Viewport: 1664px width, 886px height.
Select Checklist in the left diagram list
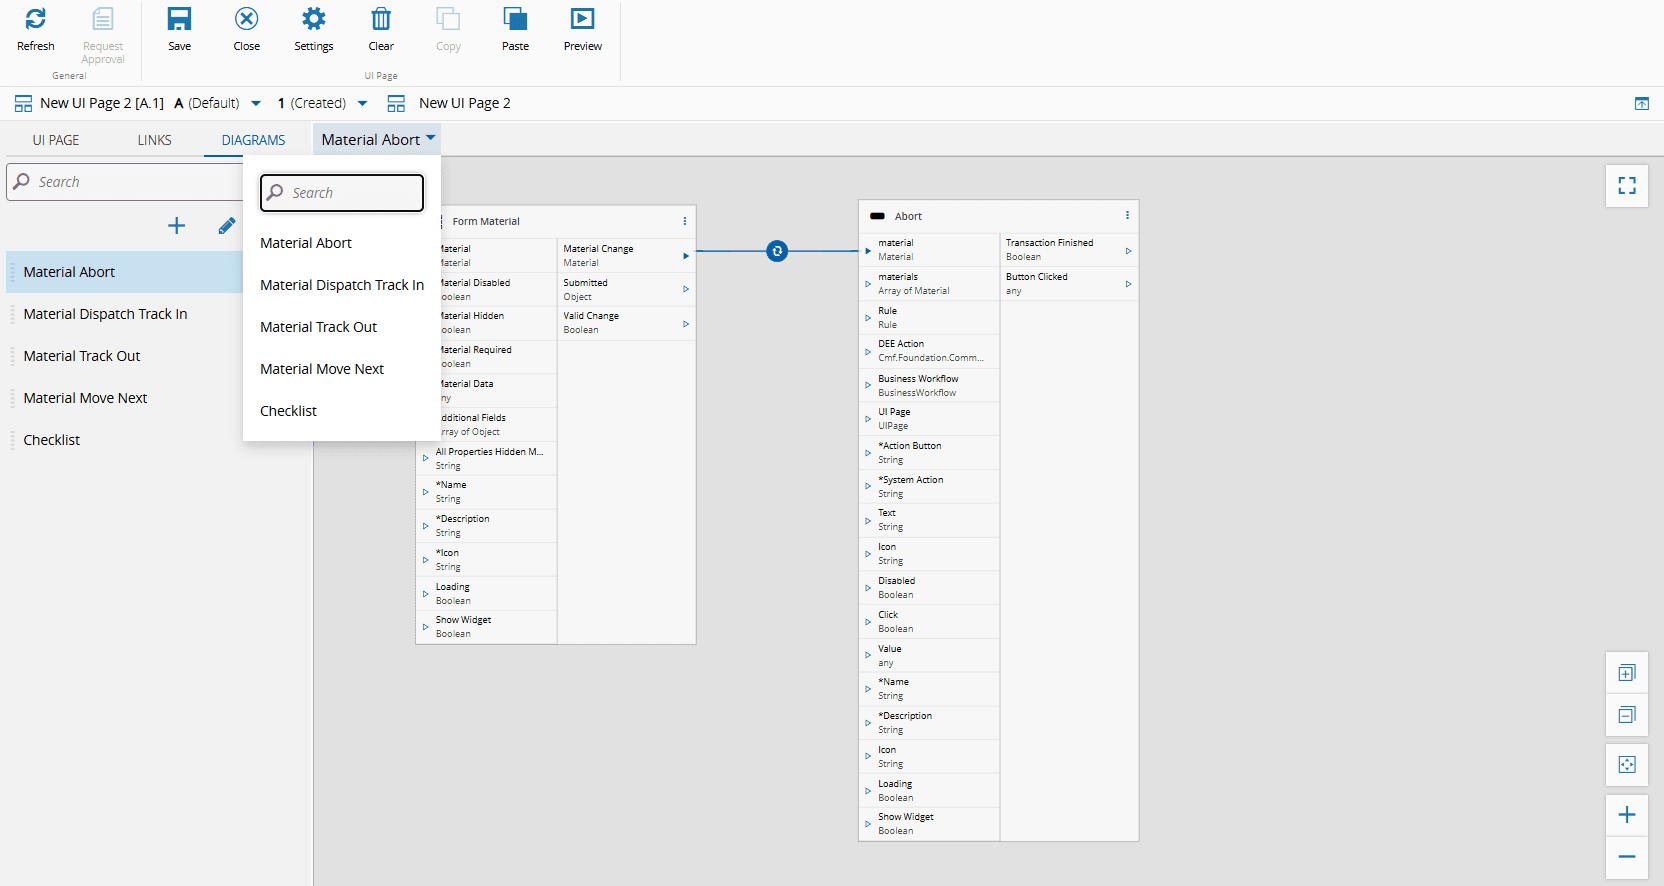pos(52,440)
